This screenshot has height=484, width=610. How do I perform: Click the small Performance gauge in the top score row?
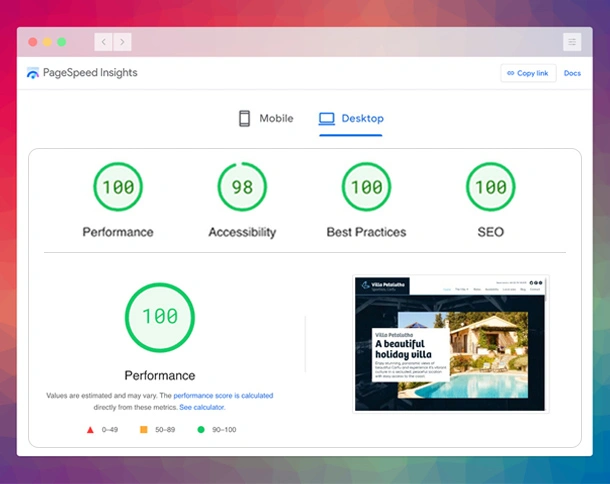click(118, 187)
